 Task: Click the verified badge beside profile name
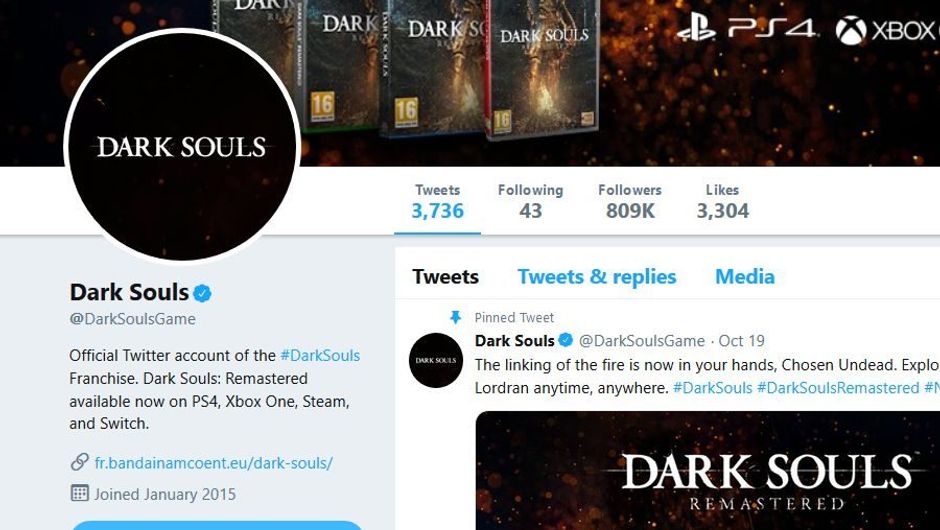[203, 293]
